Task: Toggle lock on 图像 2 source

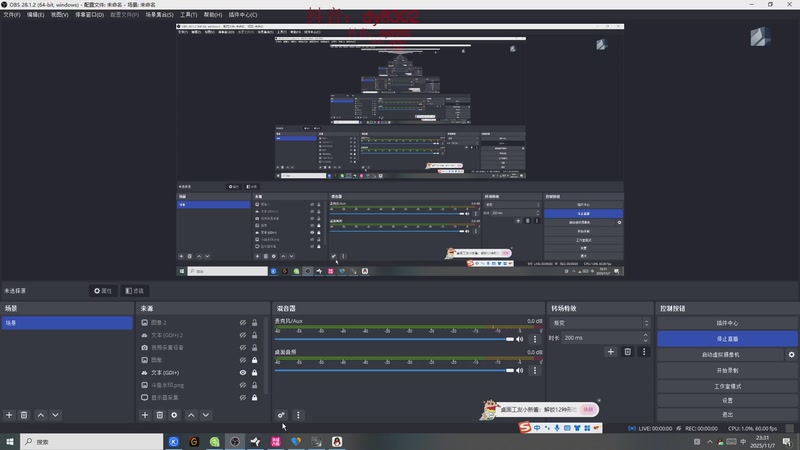Action: 254,322
